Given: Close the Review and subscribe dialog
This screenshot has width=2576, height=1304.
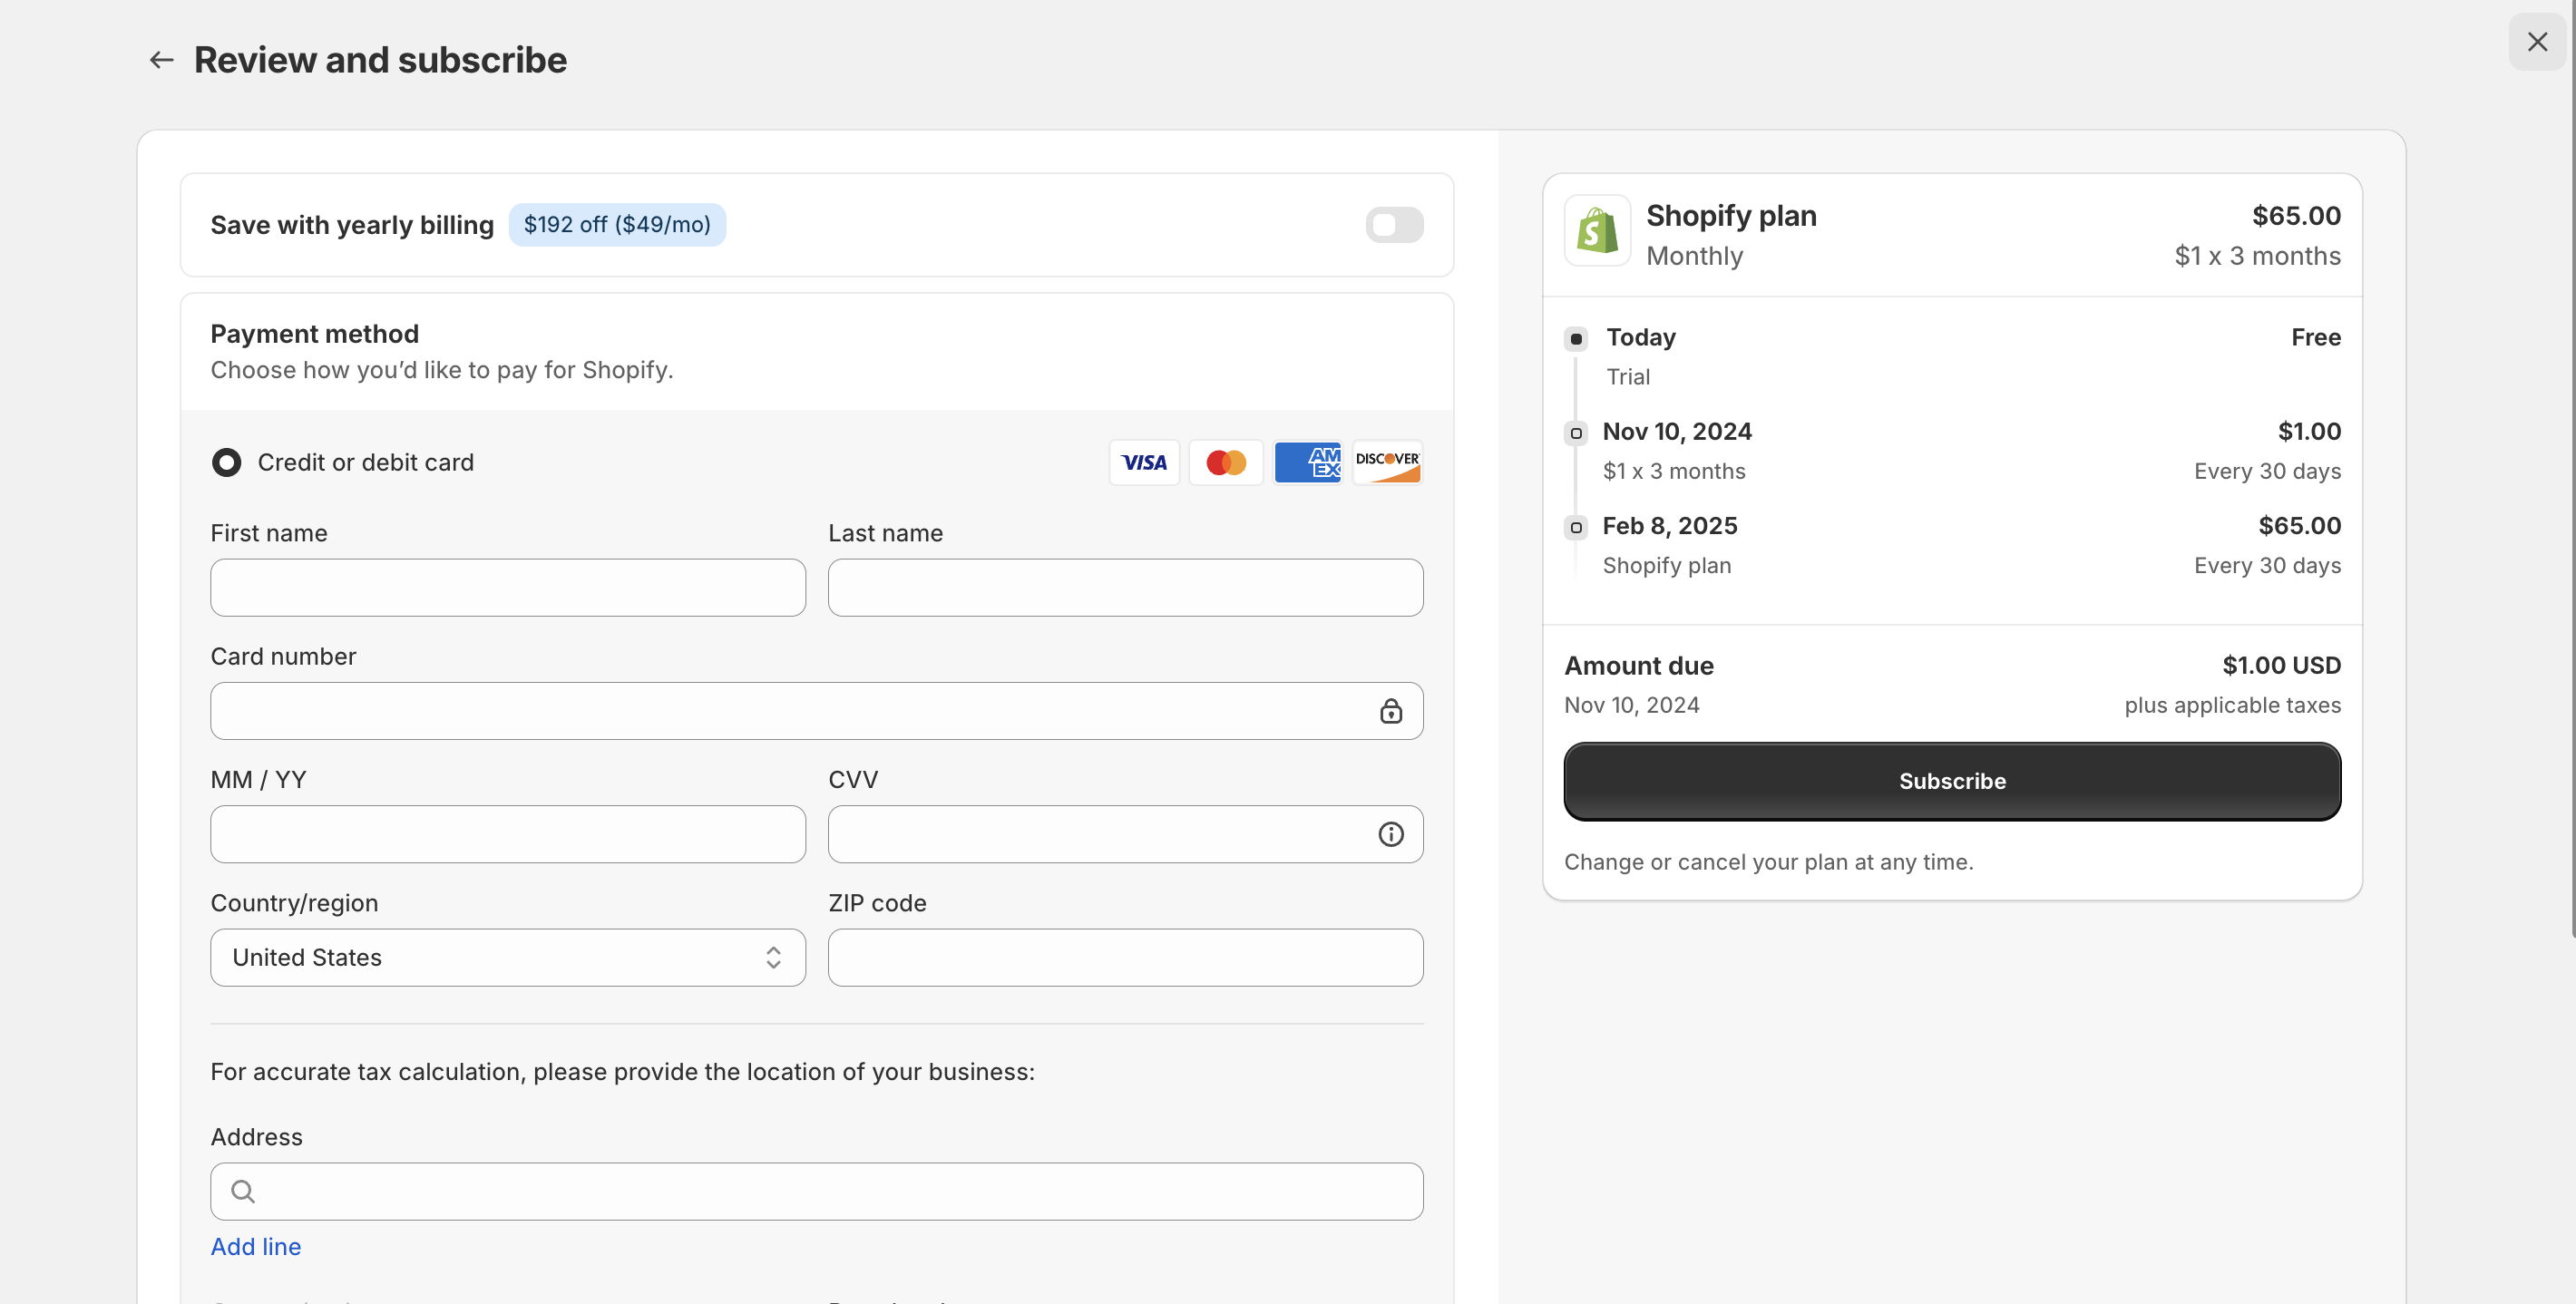Looking at the screenshot, I should click(x=2537, y=42).
